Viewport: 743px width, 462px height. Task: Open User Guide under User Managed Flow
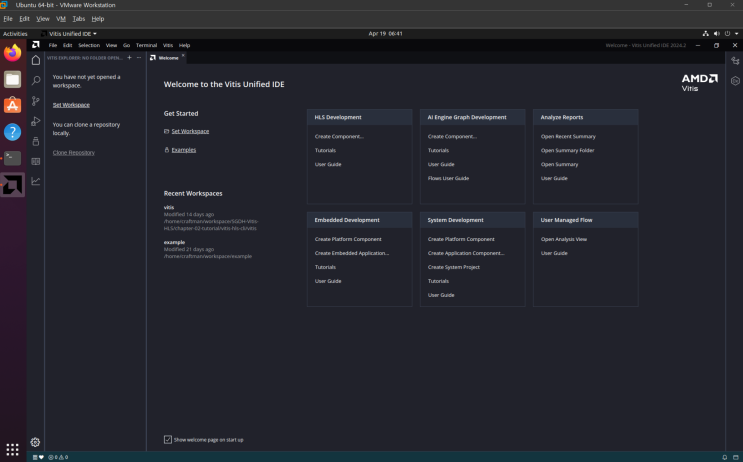pos(554,253)
